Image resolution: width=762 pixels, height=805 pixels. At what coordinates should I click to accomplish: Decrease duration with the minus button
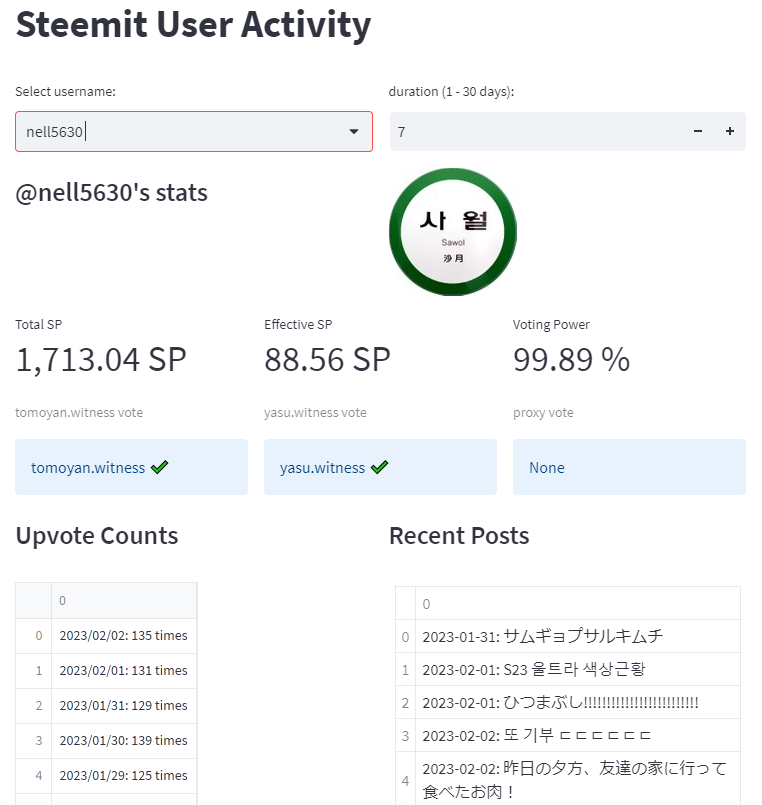tap(698, 132)
